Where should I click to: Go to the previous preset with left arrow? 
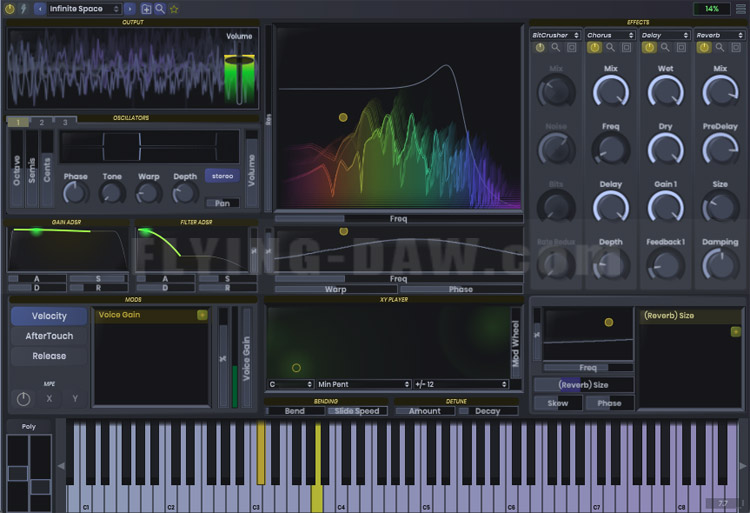[x=40, y=9]
